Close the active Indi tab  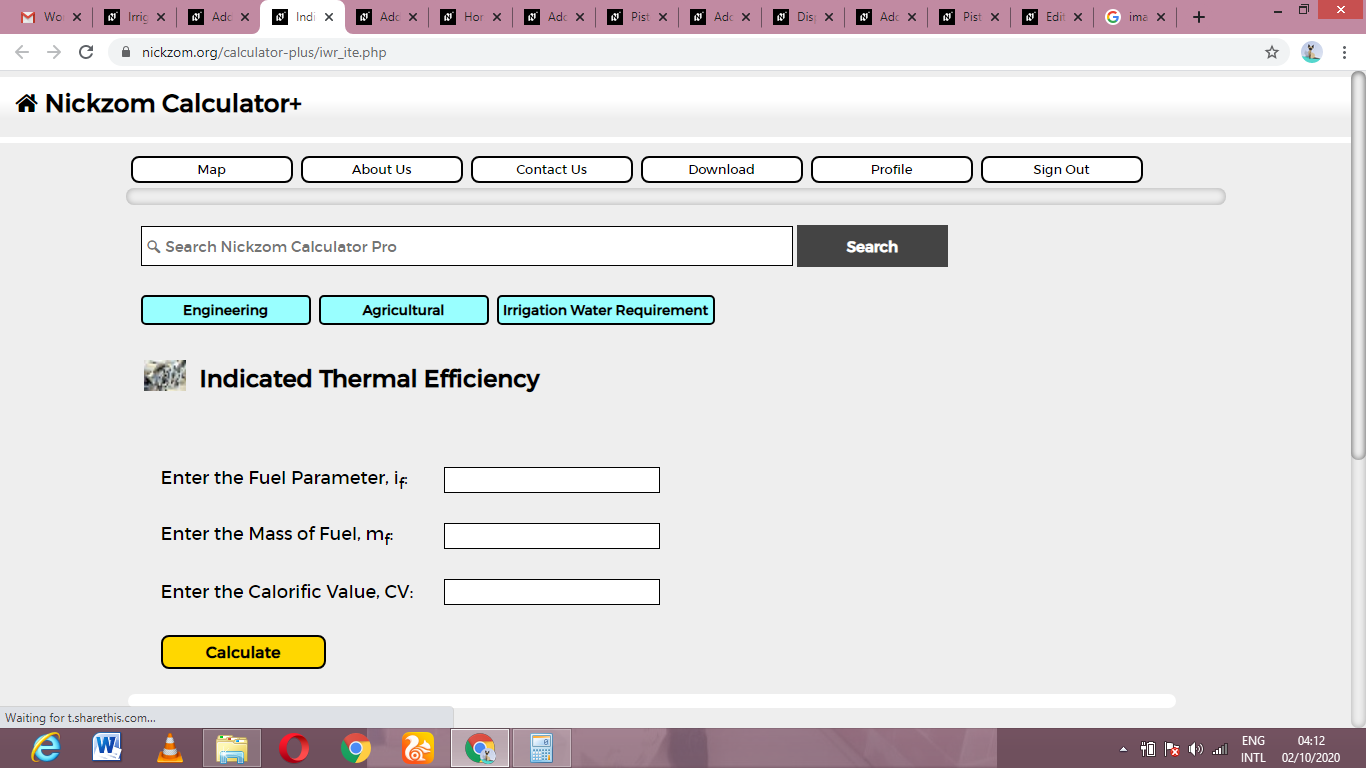[x=329, y=17]
